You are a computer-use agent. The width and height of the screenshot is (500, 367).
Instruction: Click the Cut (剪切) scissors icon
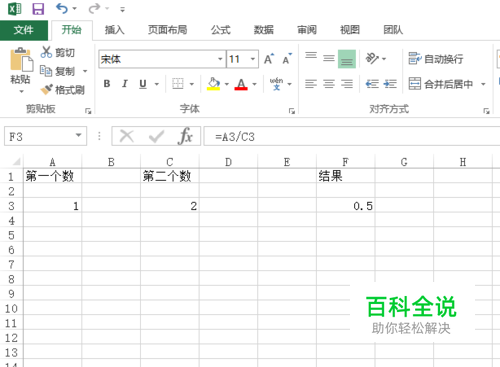pos(46,52)
